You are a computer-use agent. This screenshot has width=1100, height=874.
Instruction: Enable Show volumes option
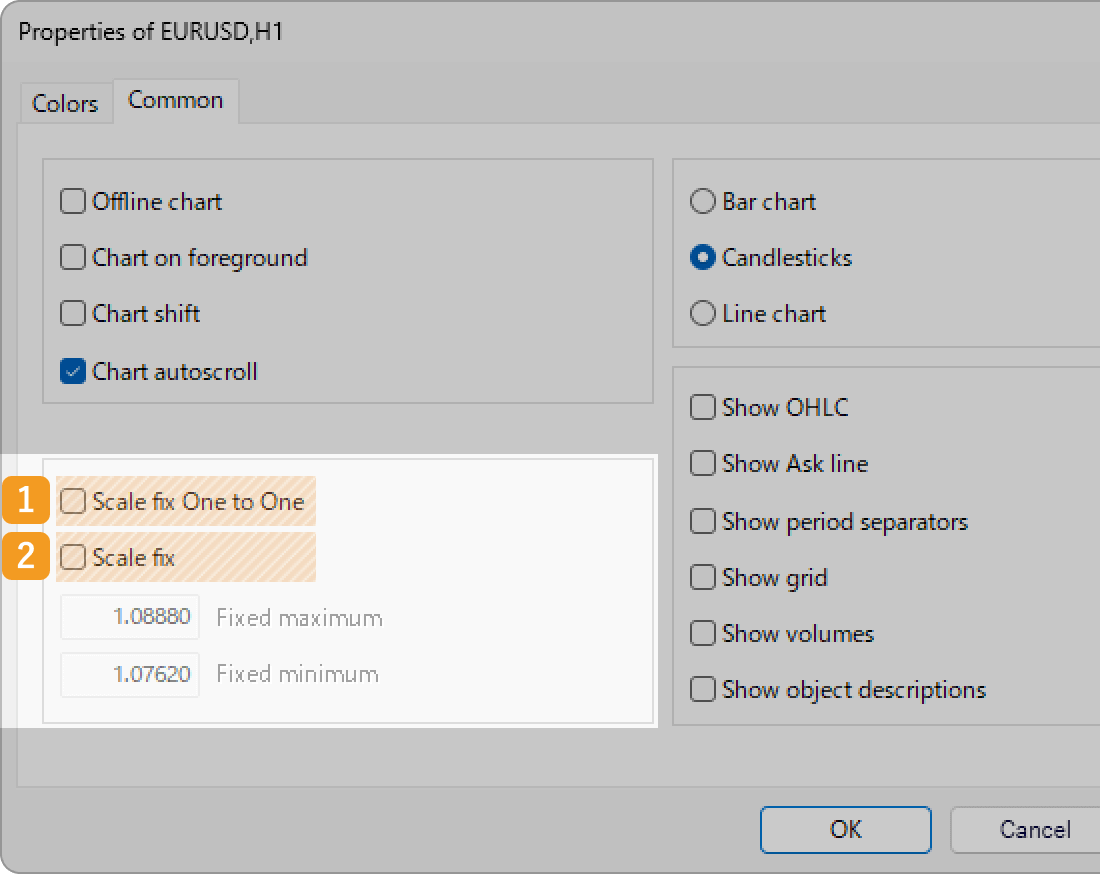(704, 634)
